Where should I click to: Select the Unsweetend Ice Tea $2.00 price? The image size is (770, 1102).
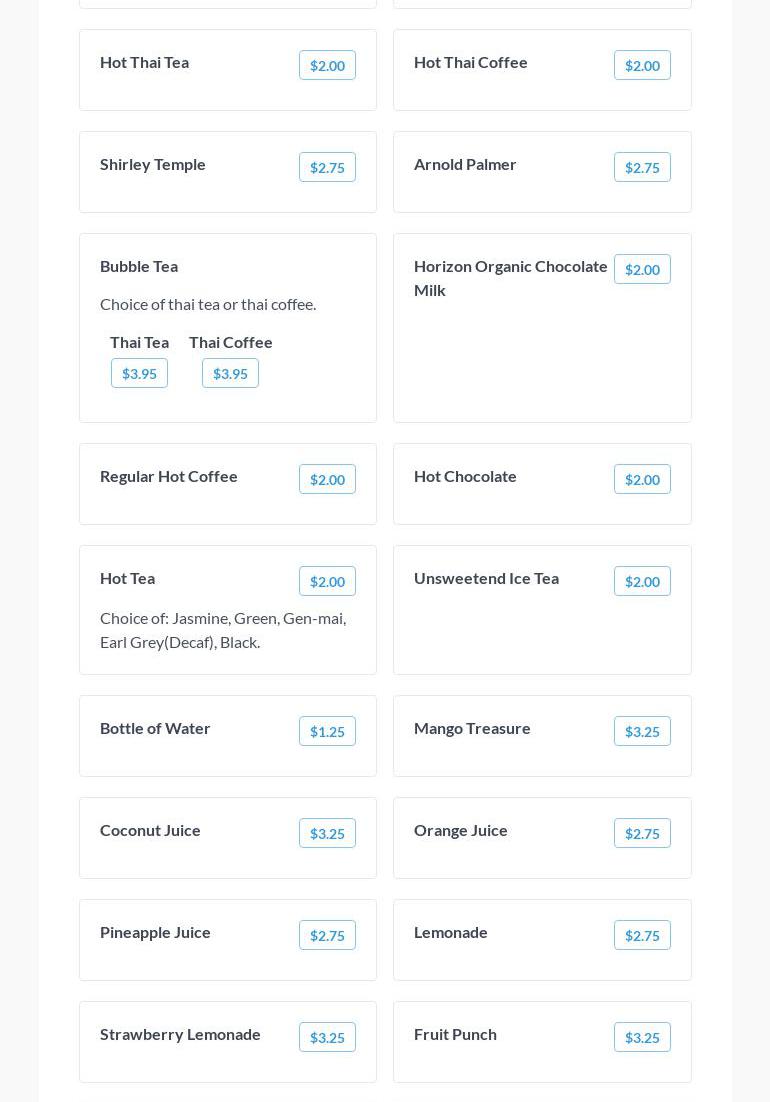click(642, 581)
